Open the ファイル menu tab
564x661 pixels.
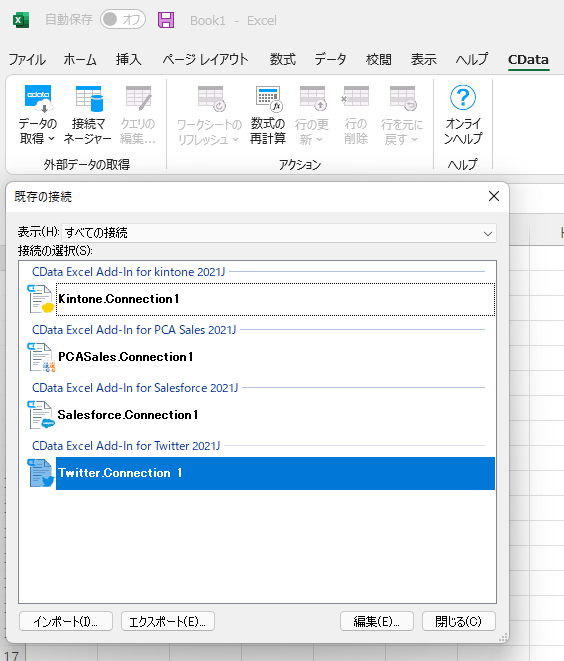[x=27, y=59]
